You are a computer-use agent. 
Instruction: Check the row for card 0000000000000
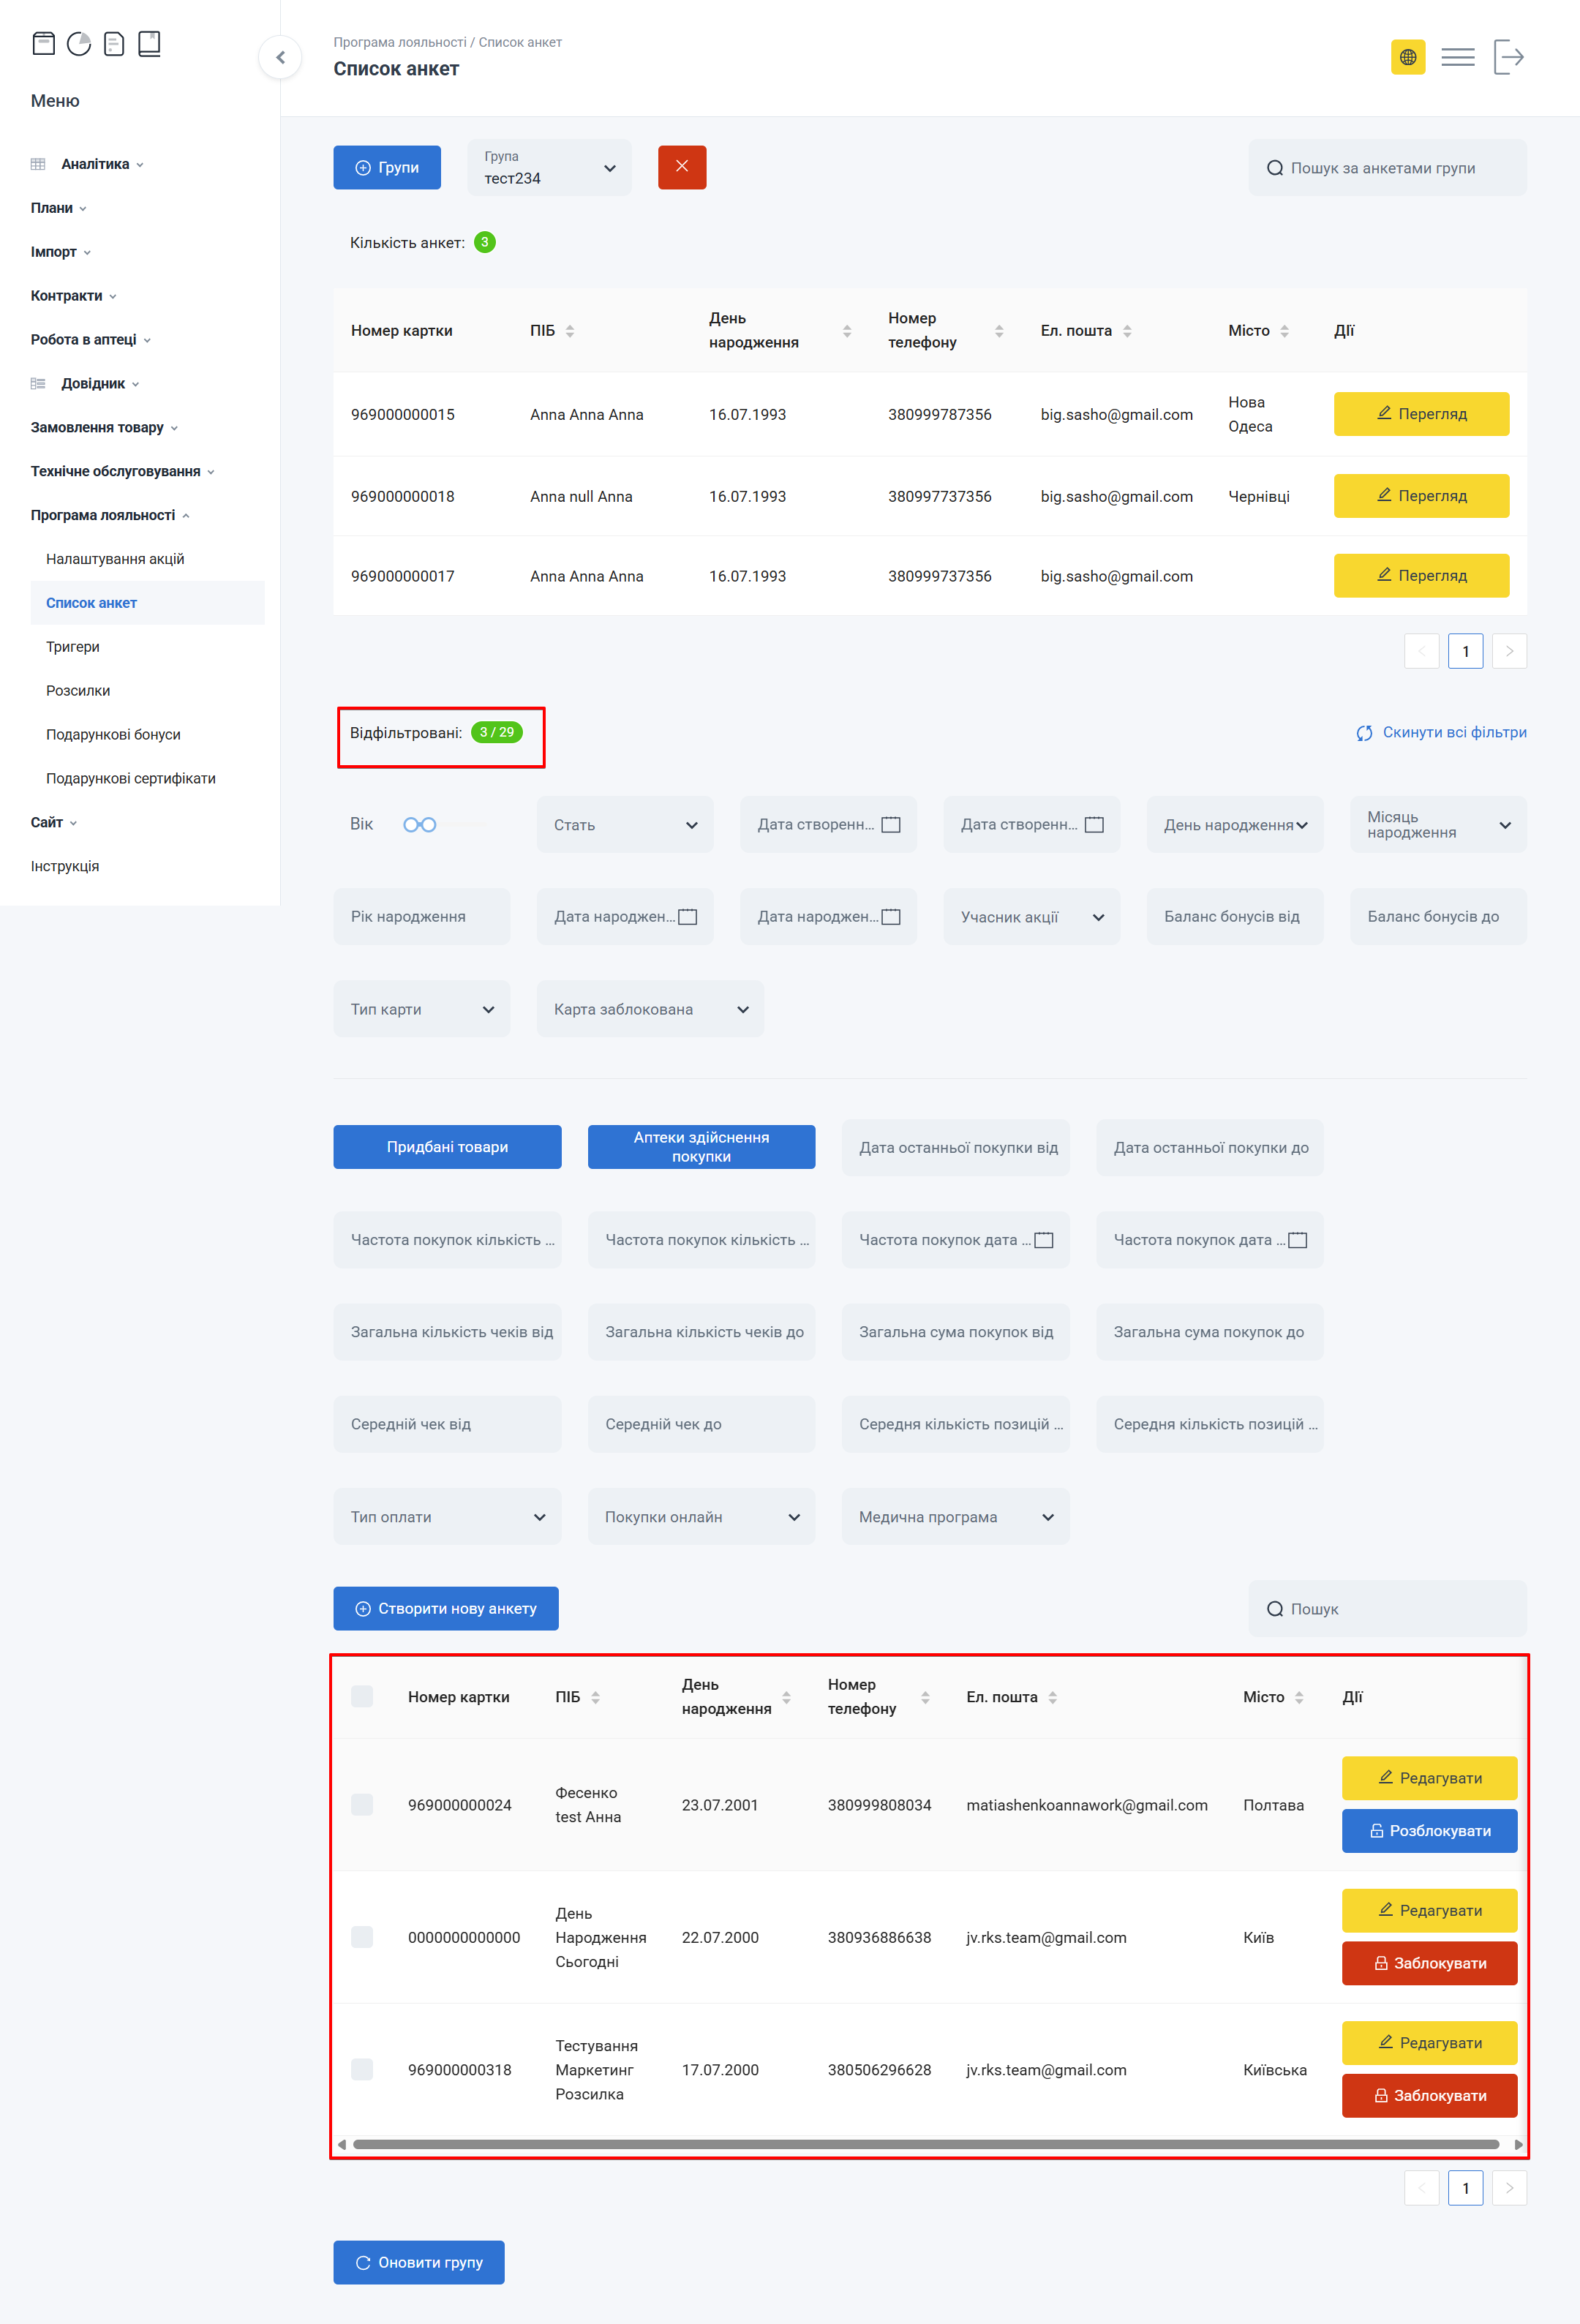(362, 1937)
